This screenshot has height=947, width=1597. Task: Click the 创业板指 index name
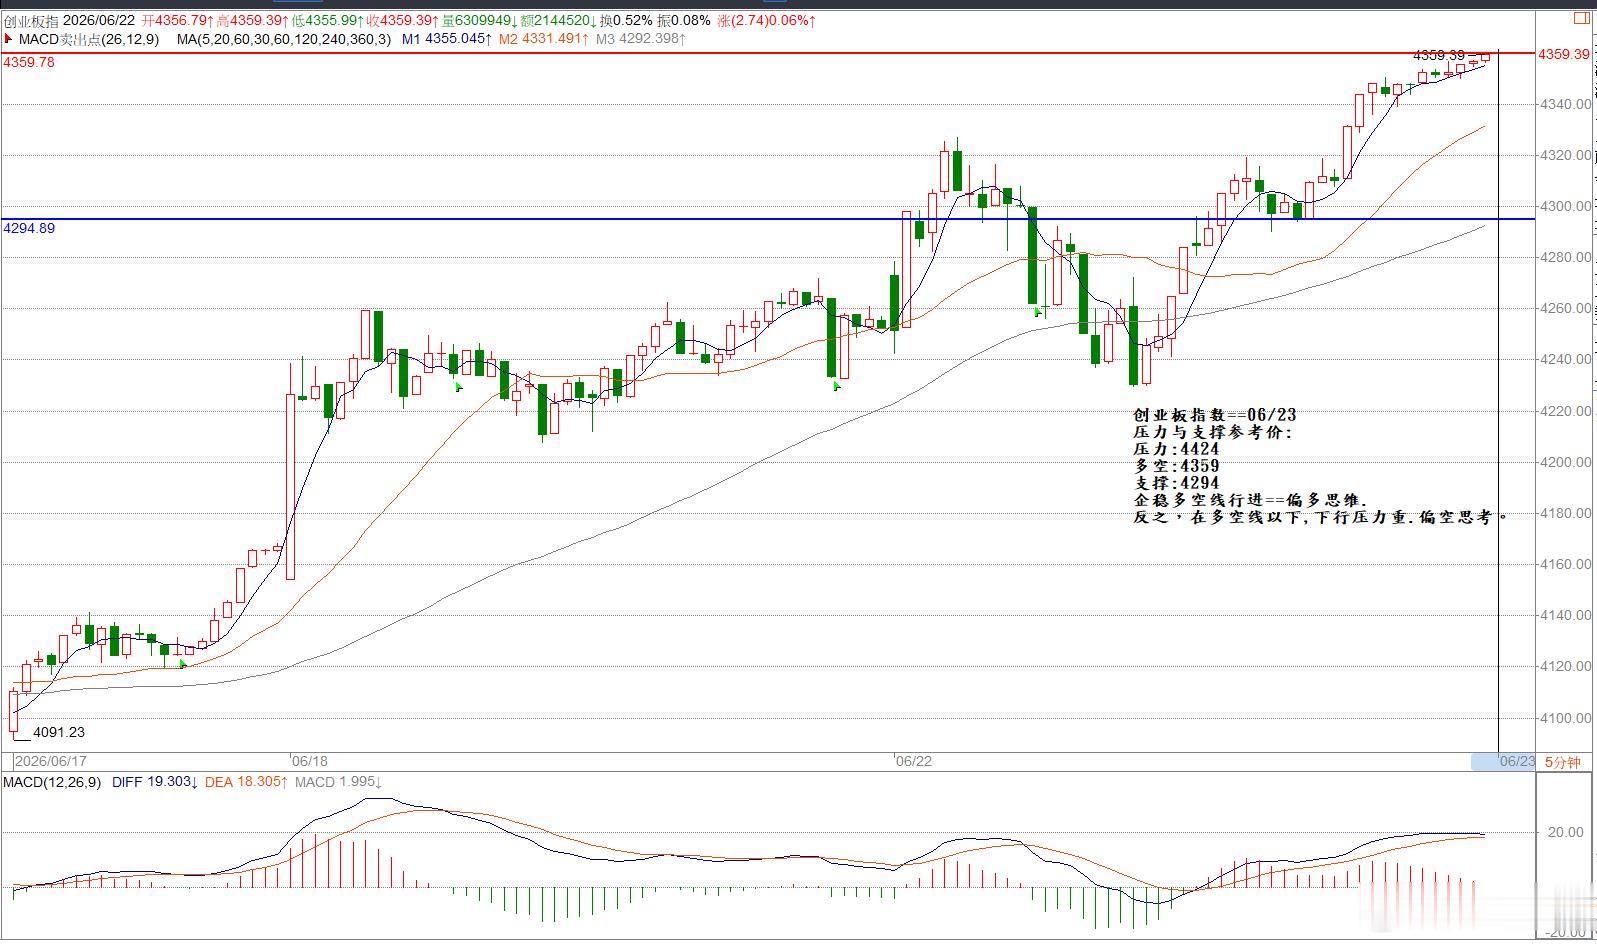tap(31, 20)
